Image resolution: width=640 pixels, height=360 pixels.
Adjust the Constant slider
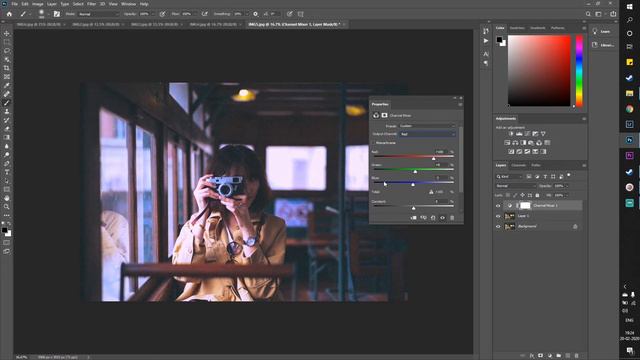413,208
